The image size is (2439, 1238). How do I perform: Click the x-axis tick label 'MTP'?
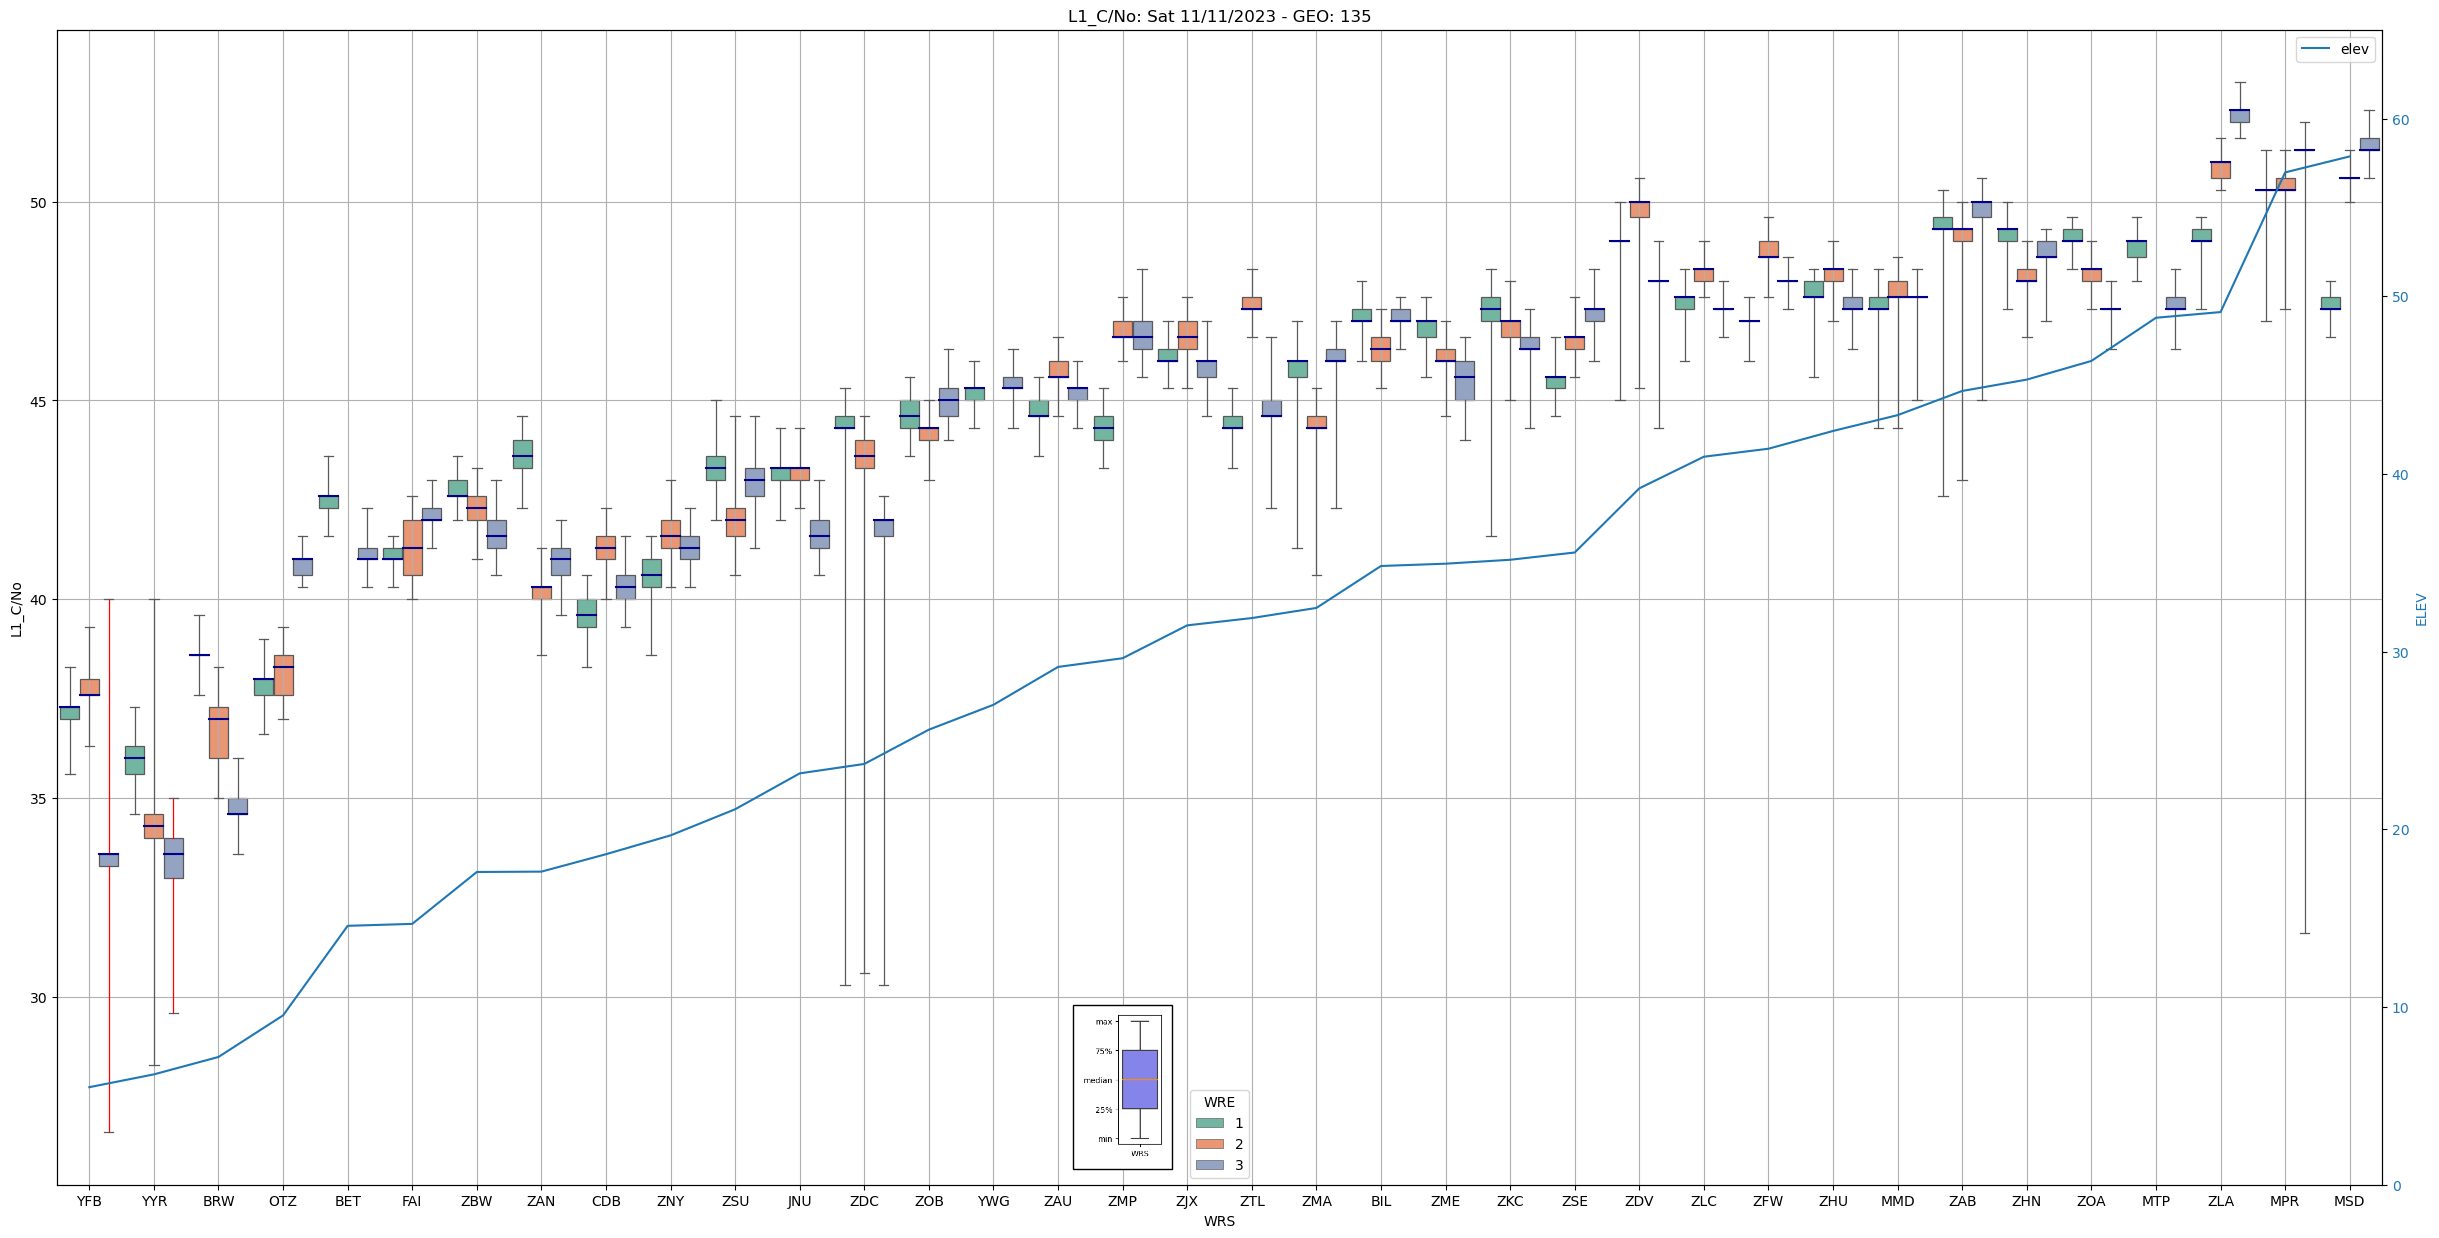coord(2156,1202)
